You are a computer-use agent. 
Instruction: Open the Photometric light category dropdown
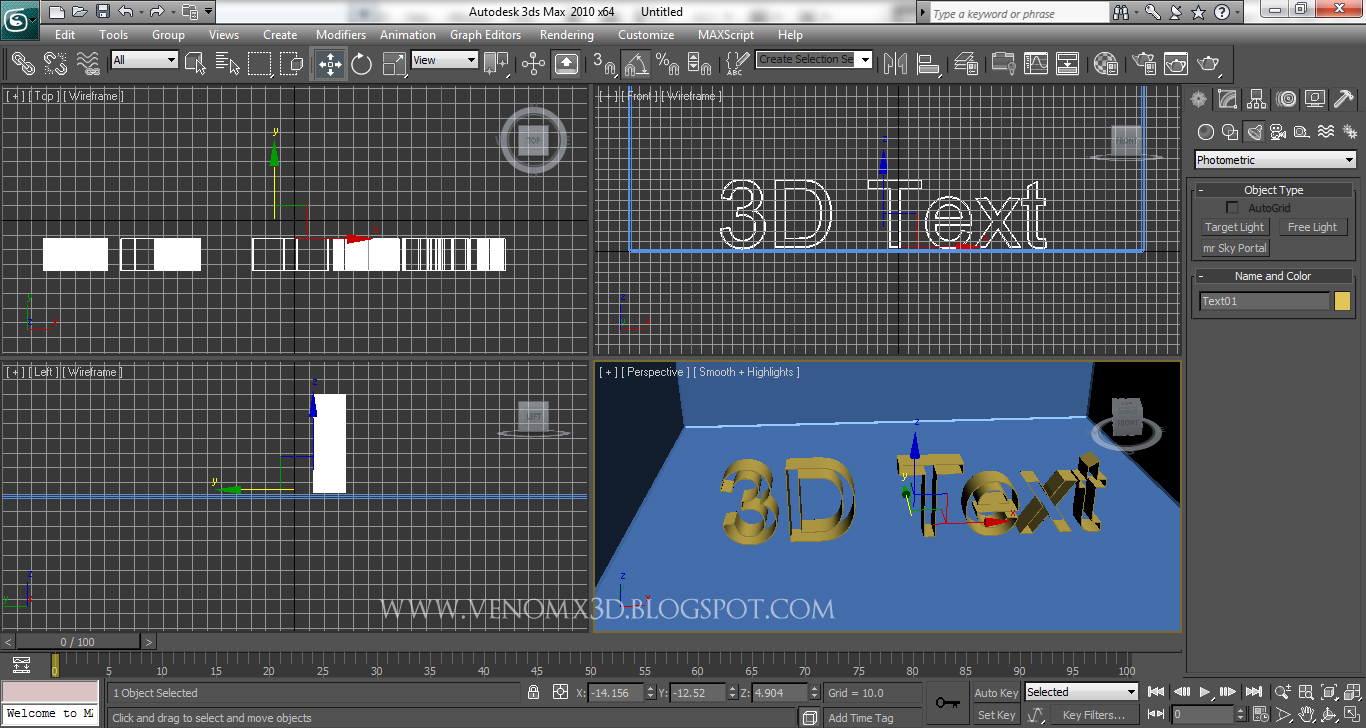coord(1275,159)
